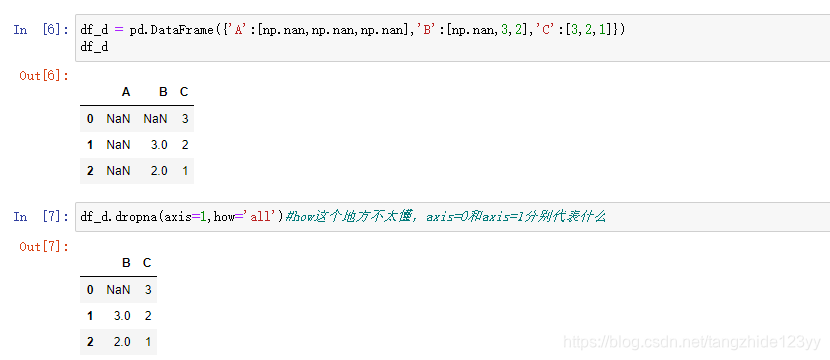Select row index 2 in Out[7] table
The image size is (830, 360).
click(90, 342)
